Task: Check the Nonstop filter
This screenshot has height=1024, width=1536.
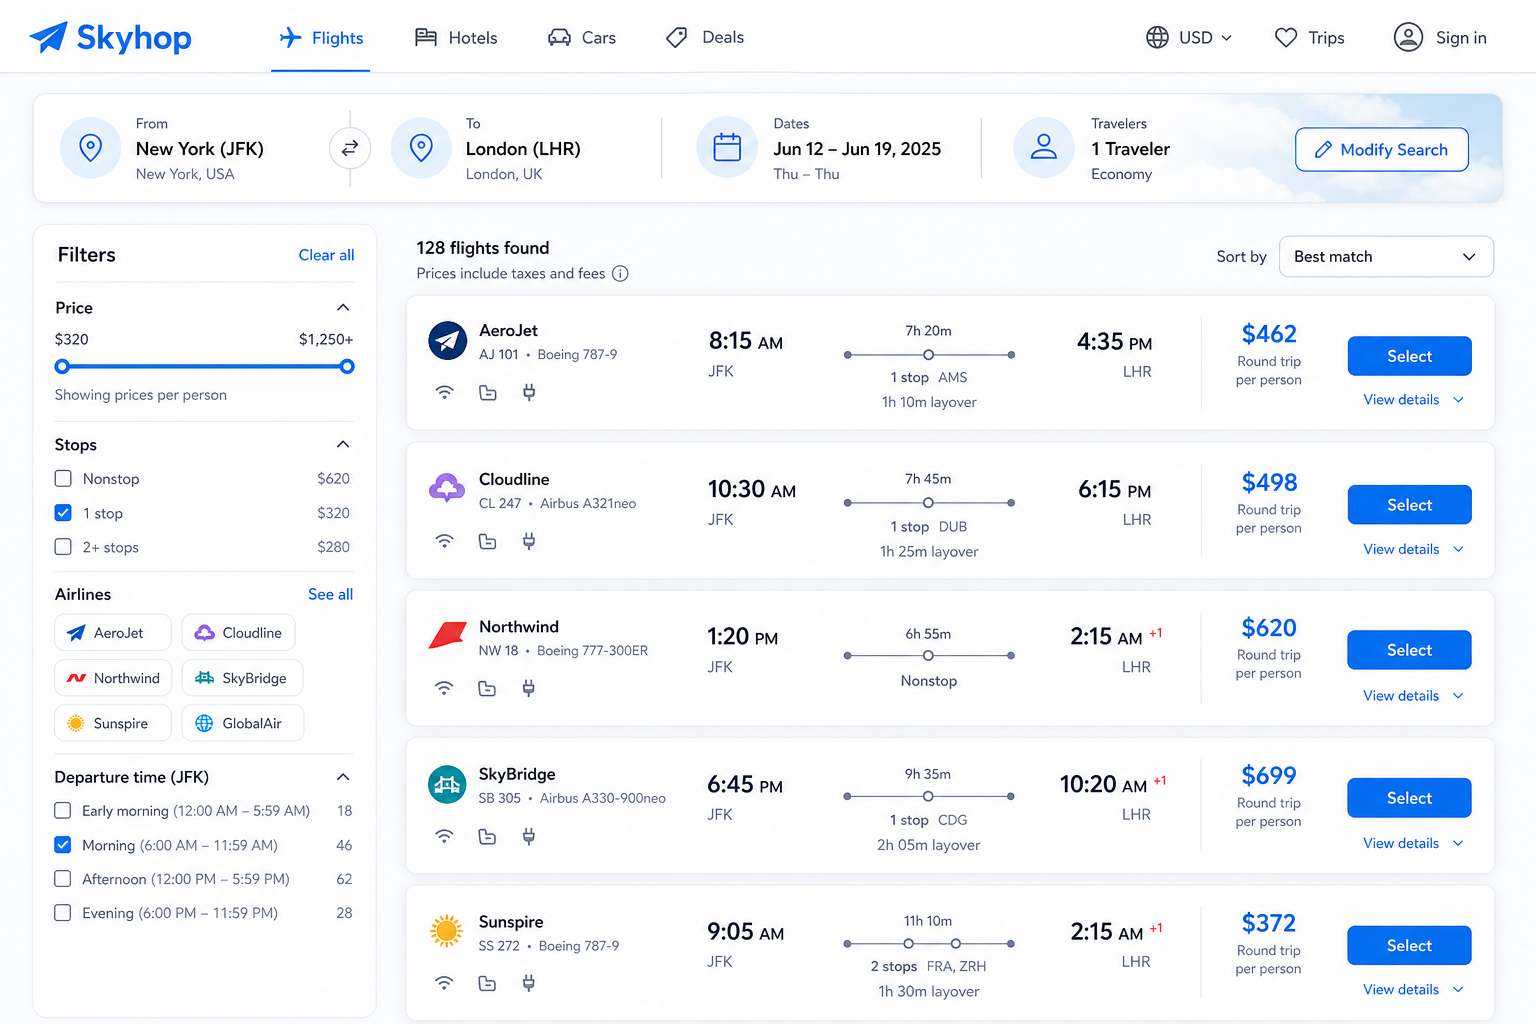Action: (63, 479)
